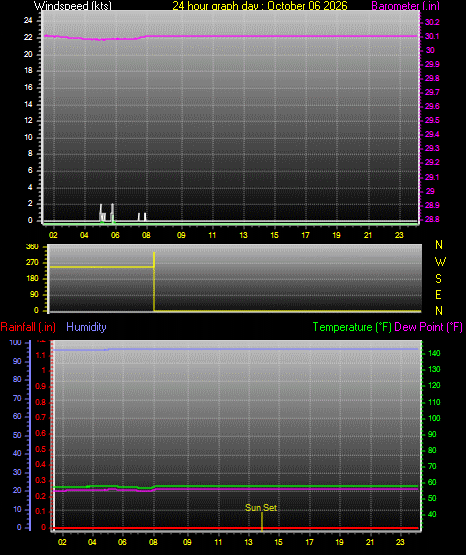The width and height of the screenshot is (466, 555).
Task: Click the 120 temperature axis value
Action: 434,385
